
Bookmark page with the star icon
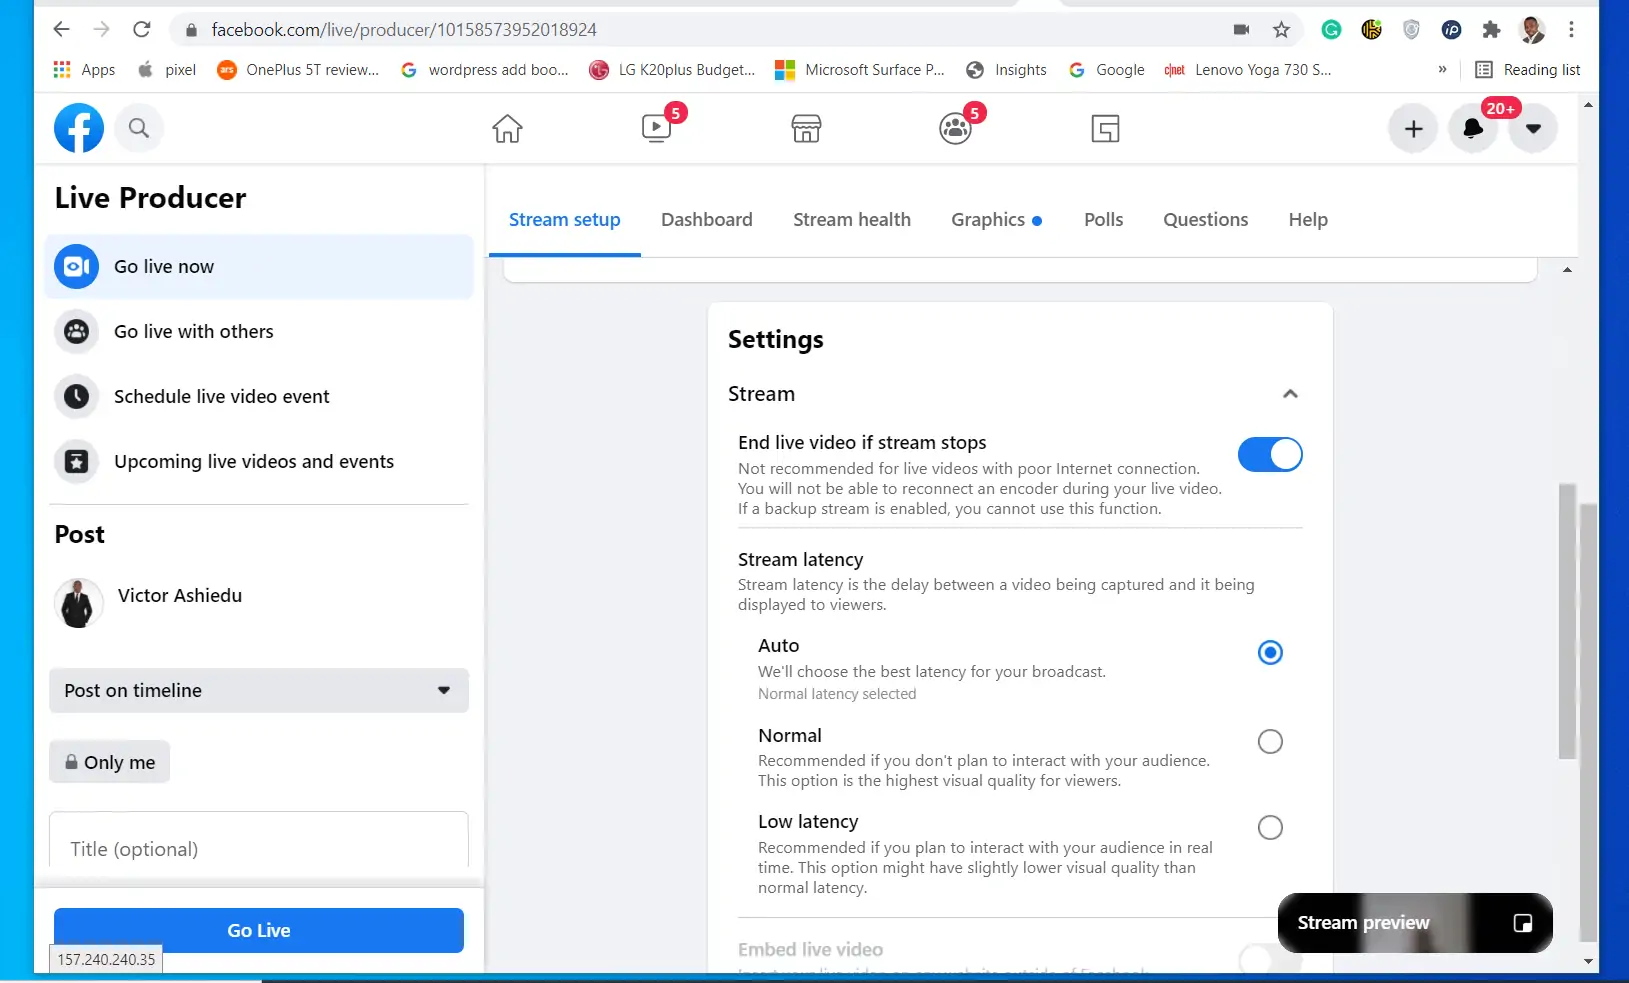point(1281,30)
